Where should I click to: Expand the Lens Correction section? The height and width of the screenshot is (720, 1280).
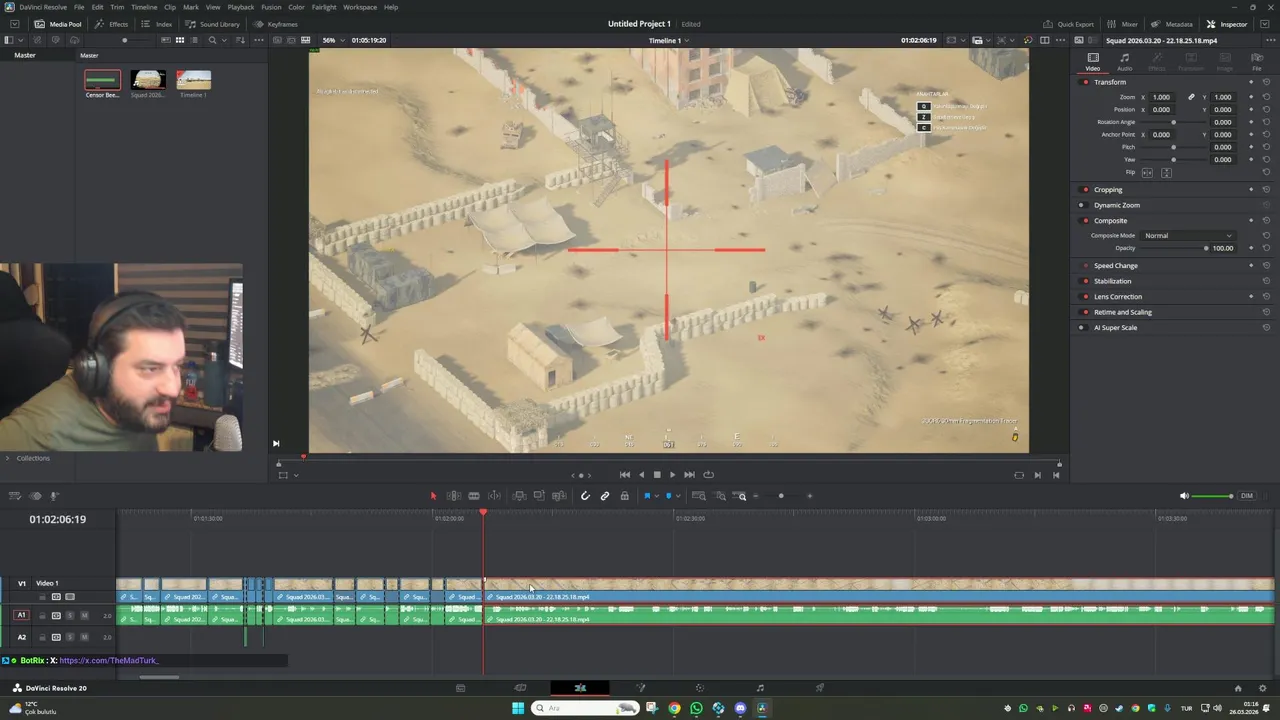[1117, 297]
